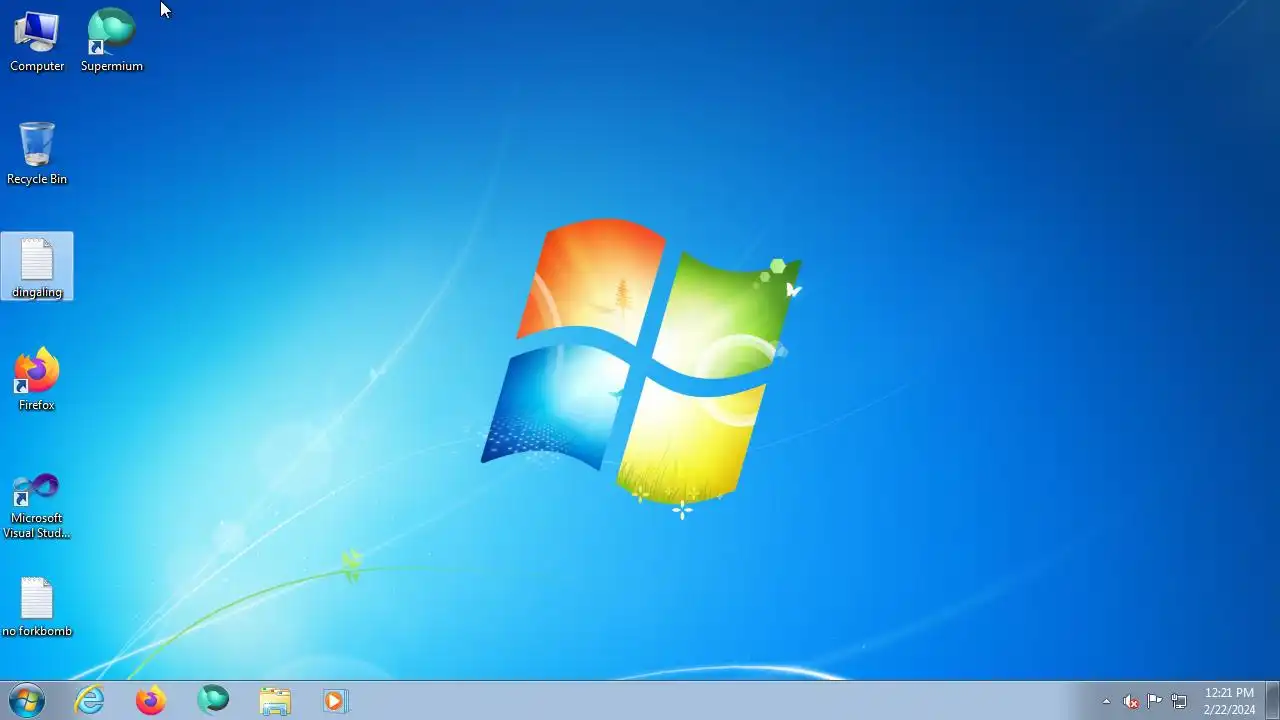The image size is (1280, 720).
Task: Select the Microsoft Visual Studio shortcut
Action: pyautogui.click(x=37, y=506)
